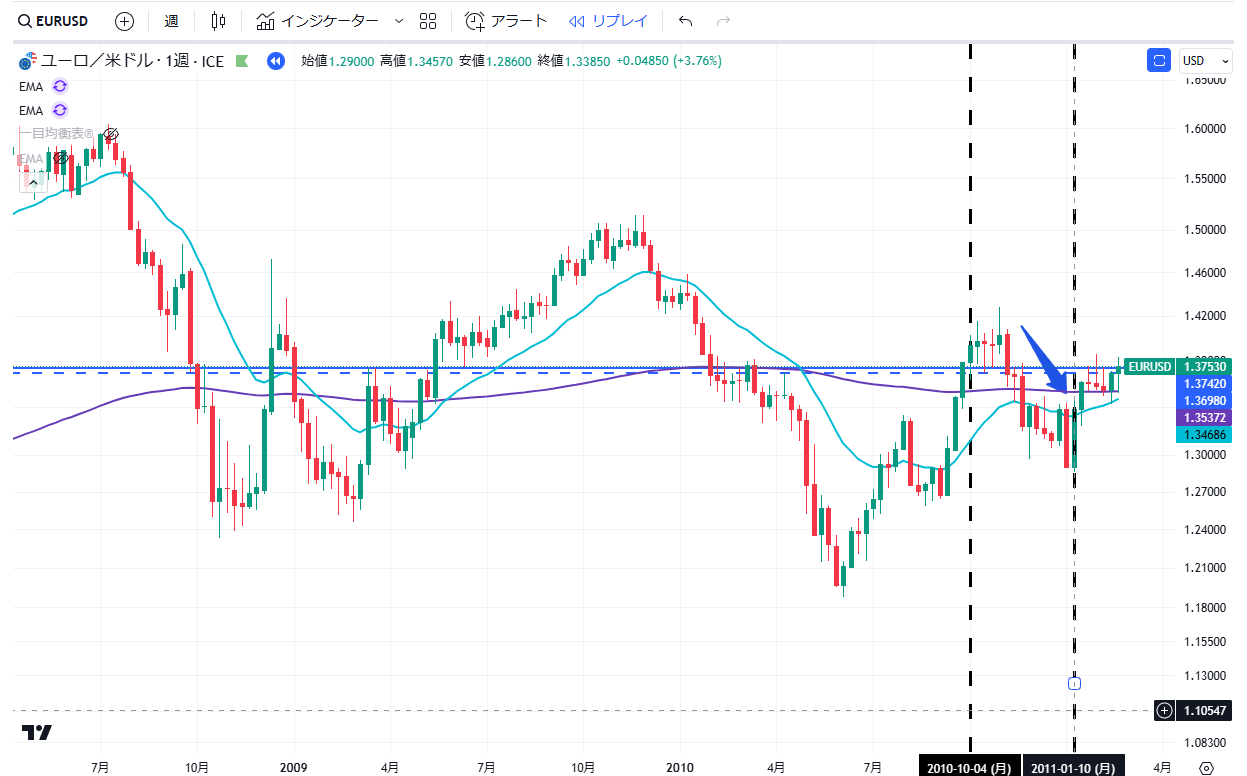The width and height of the screenshot is (1247, 776).
Task: Activate the リプレイ bar replay mode
Action: 608,21
